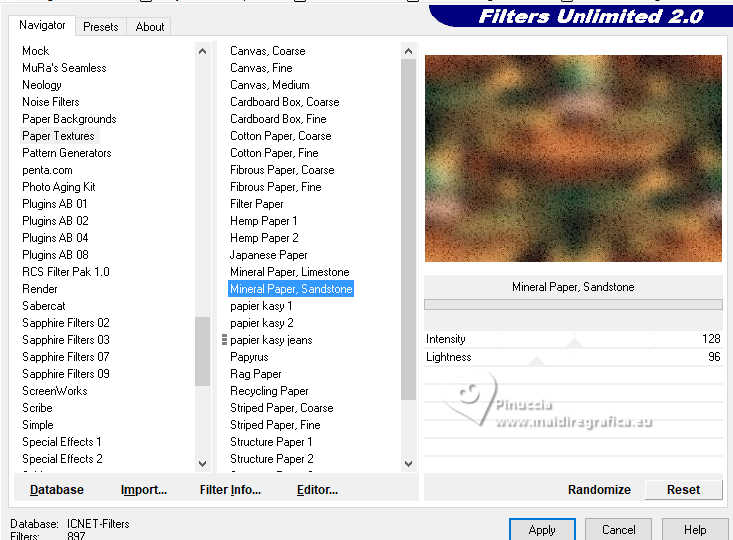Click the Lightness value 96

point(714,357)
